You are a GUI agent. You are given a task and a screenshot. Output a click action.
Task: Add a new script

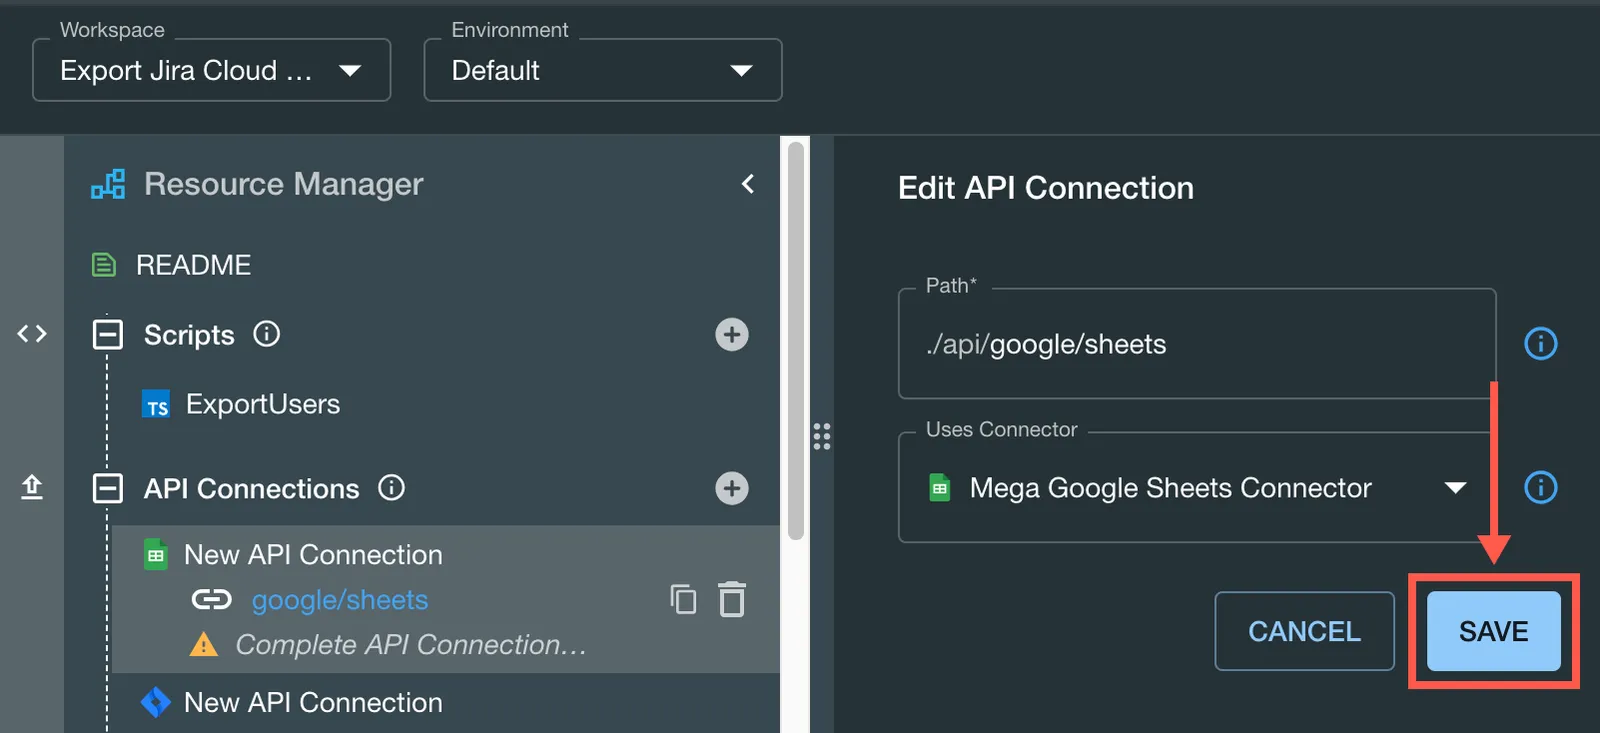pos(732,334)
